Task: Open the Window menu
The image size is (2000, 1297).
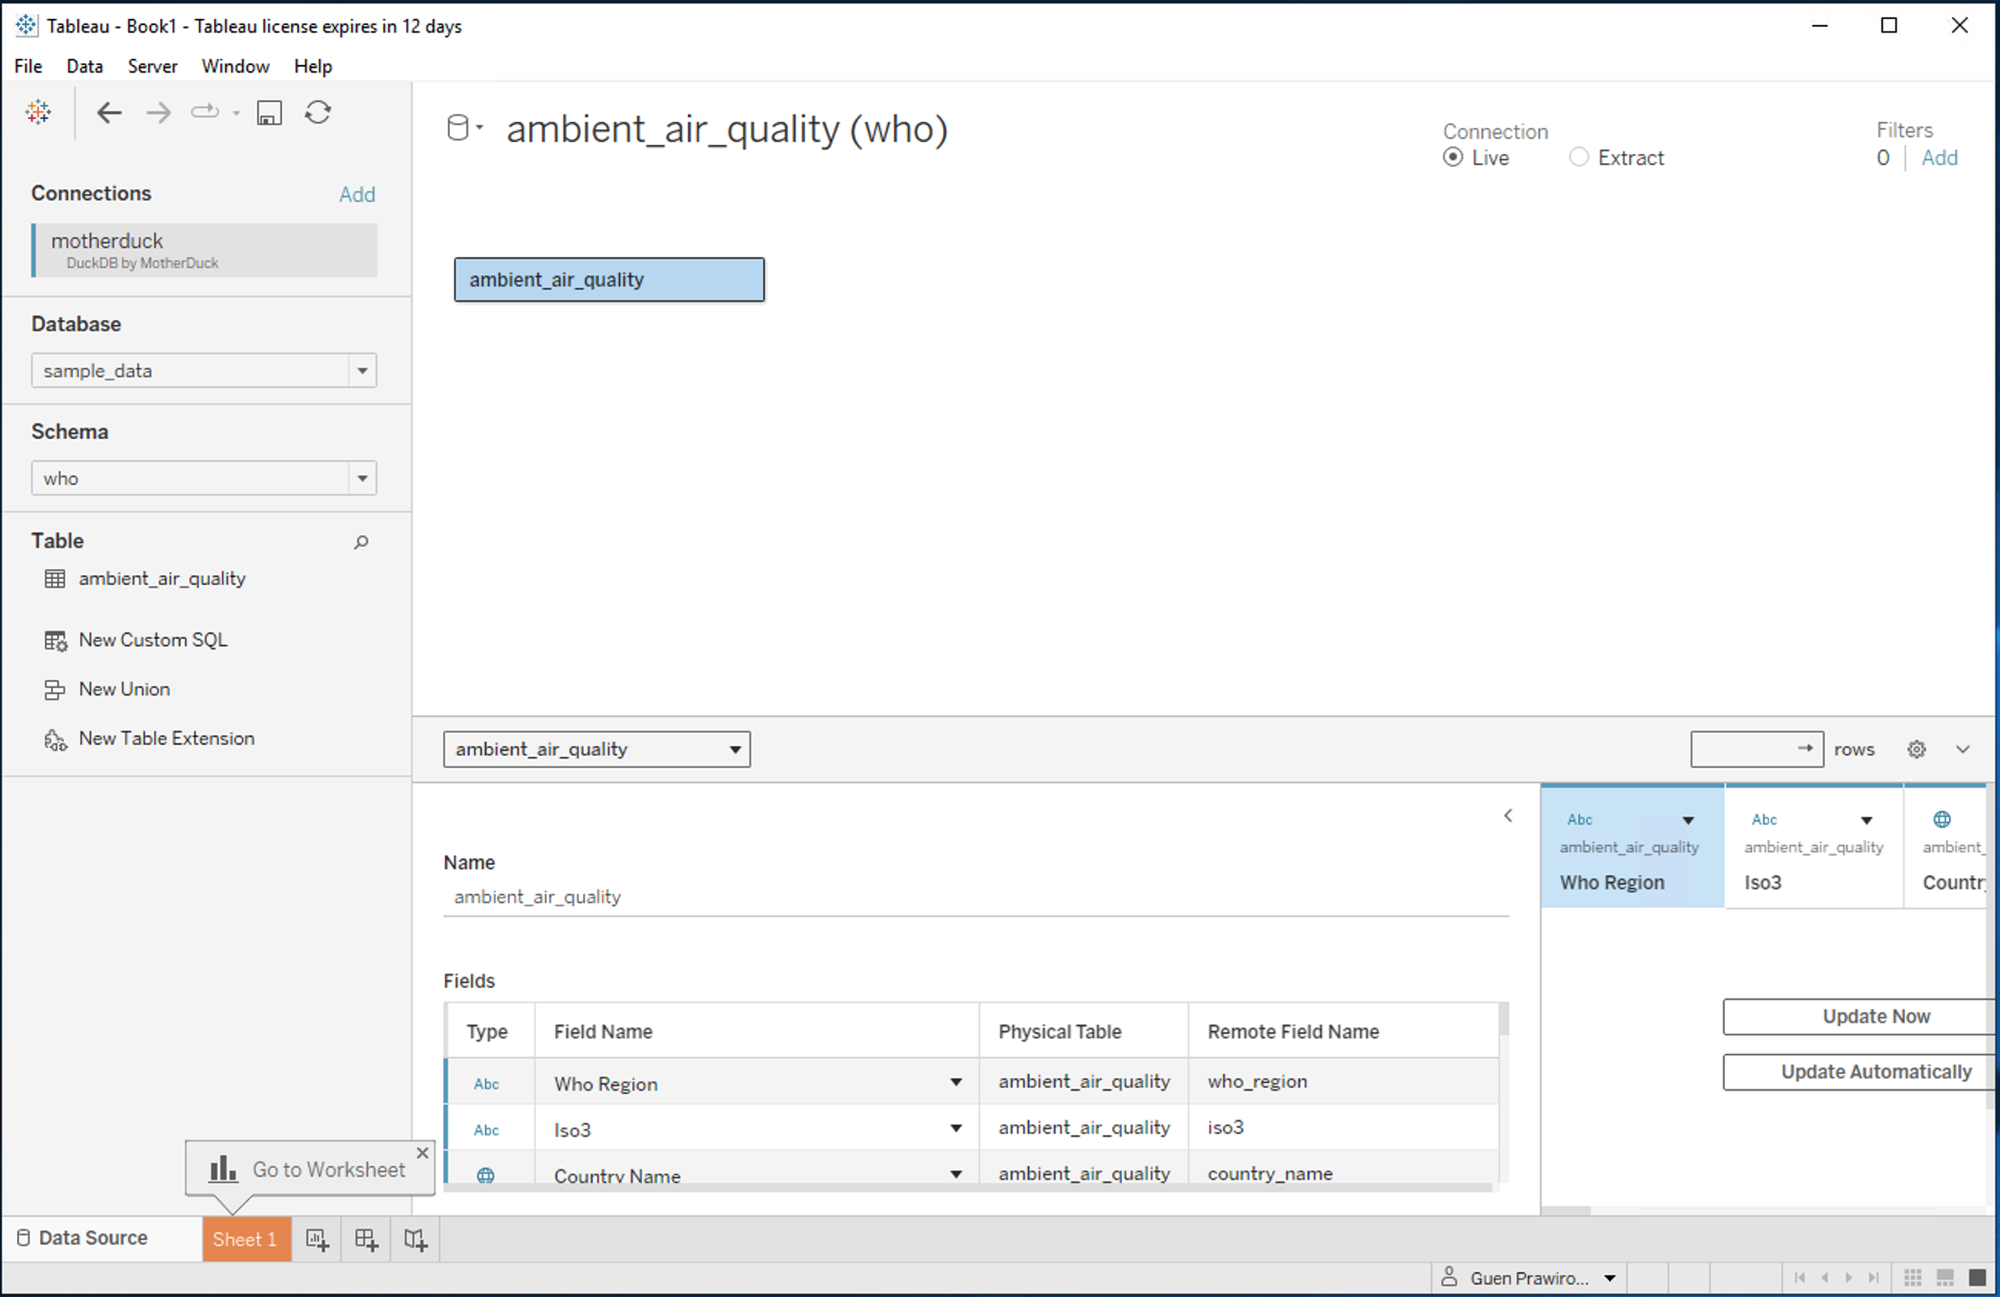Action: click(235, 66)
